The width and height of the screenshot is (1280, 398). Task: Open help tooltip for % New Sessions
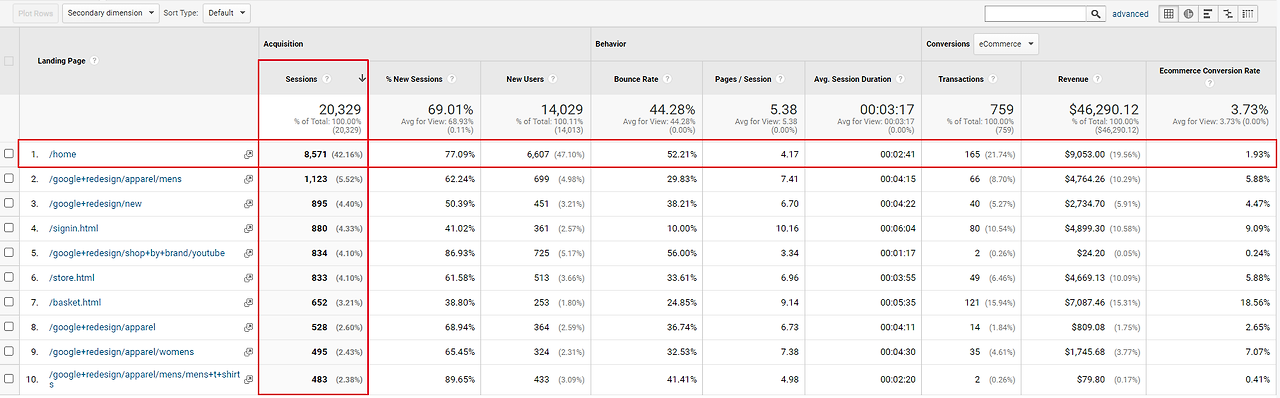[452, 78]
